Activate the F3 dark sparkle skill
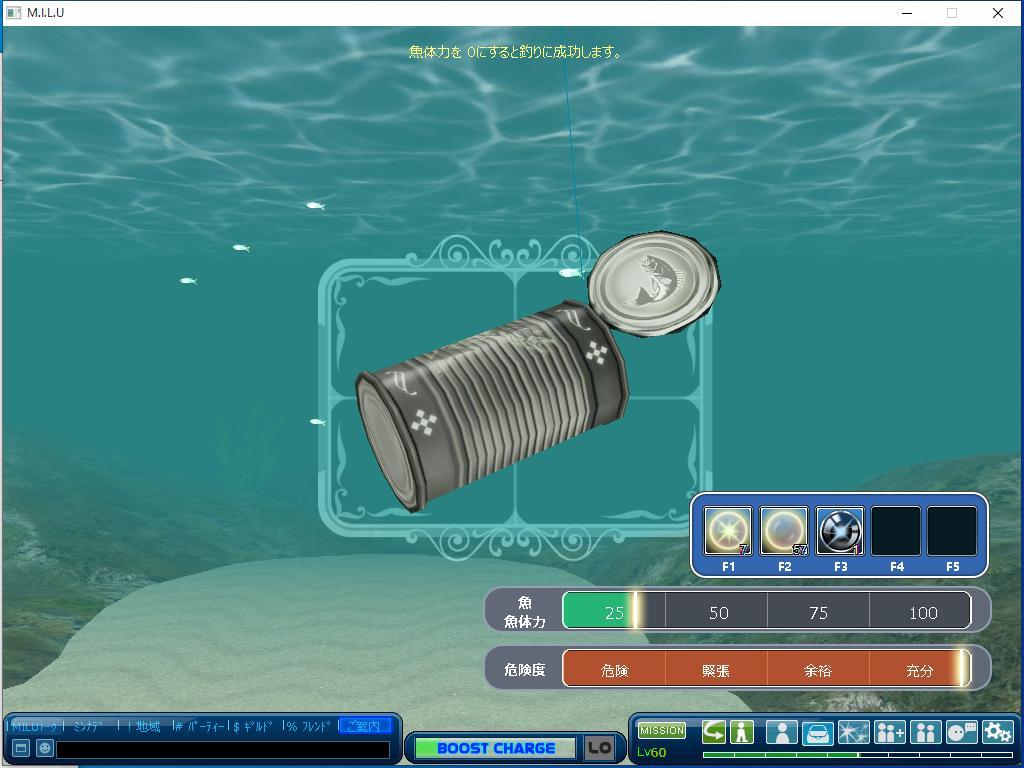1024x768 pixels. (840, 530)
